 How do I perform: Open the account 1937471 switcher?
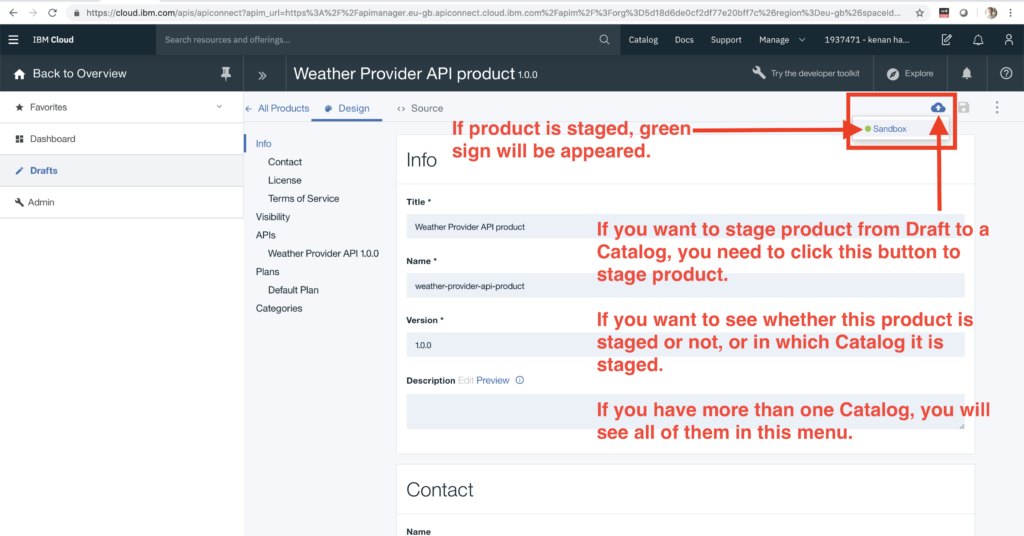point(867,40)
